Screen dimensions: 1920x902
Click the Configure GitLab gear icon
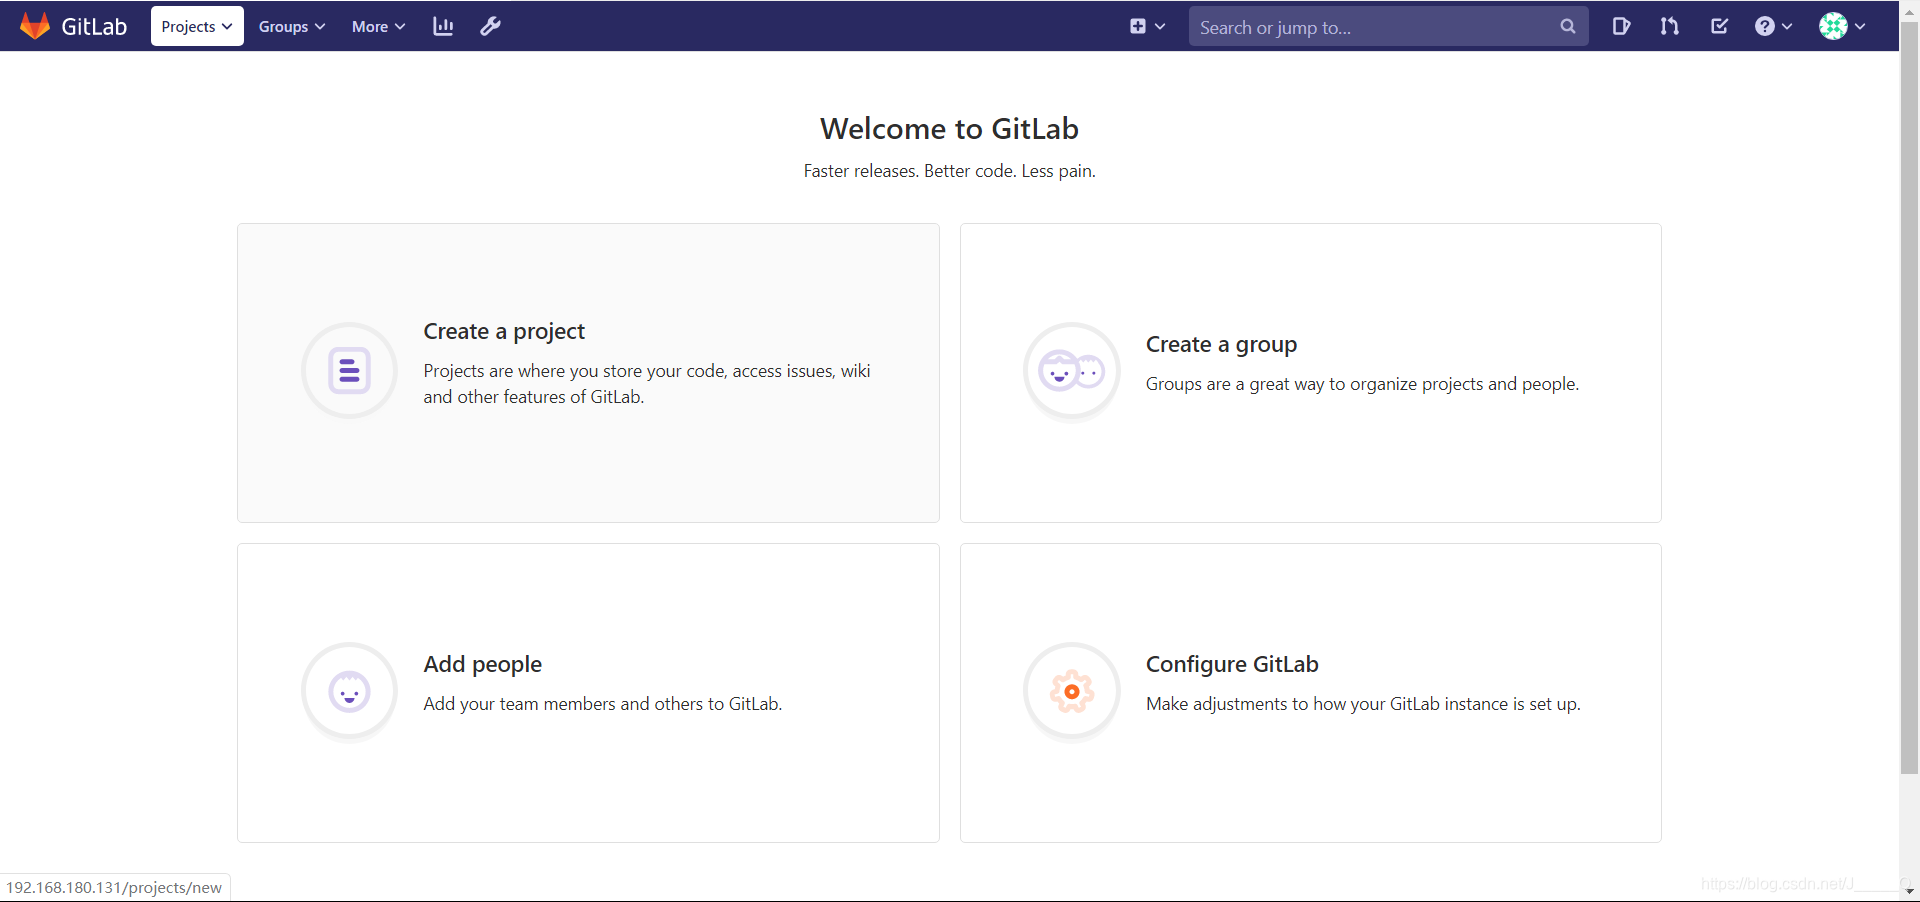[x=1072, y=691]
